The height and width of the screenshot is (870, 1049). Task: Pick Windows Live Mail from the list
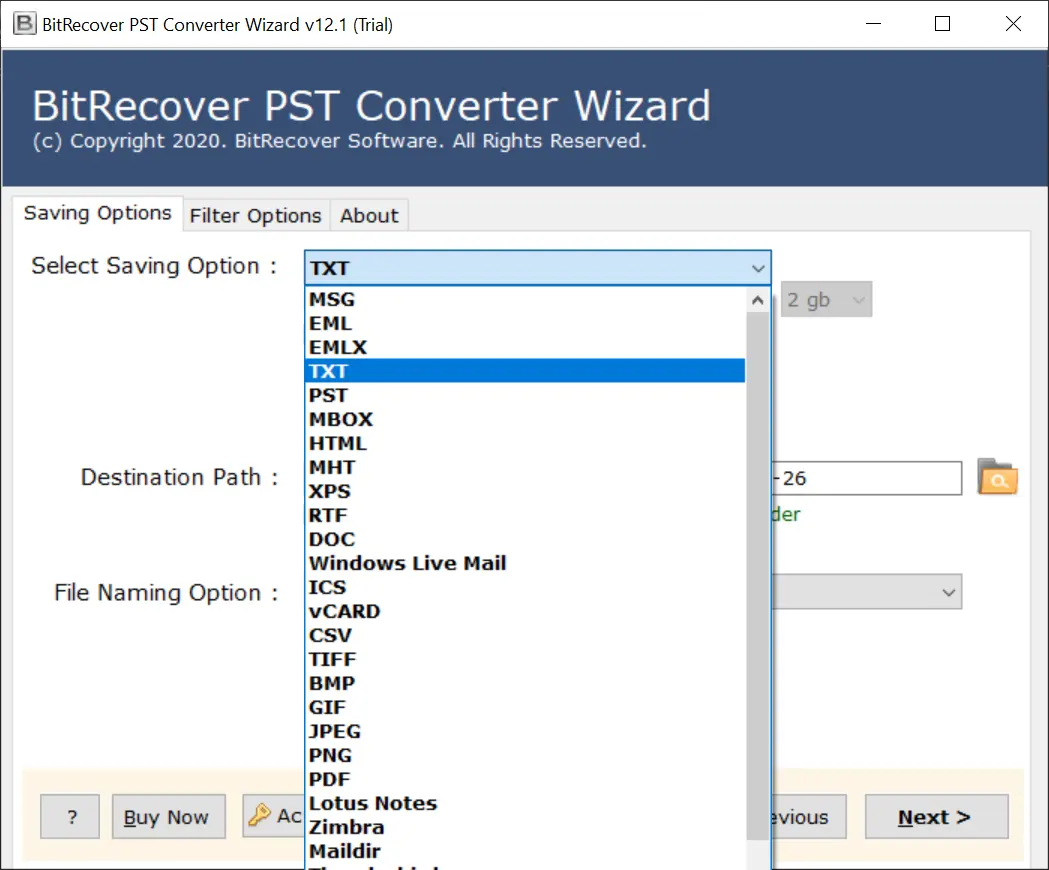tap(407, 563)
